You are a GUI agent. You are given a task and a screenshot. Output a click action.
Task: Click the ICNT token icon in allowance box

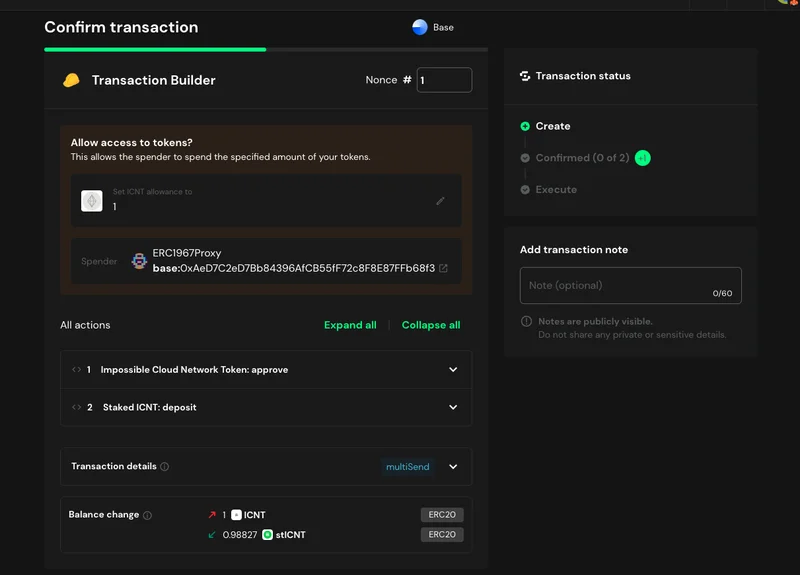pos(92,201)
